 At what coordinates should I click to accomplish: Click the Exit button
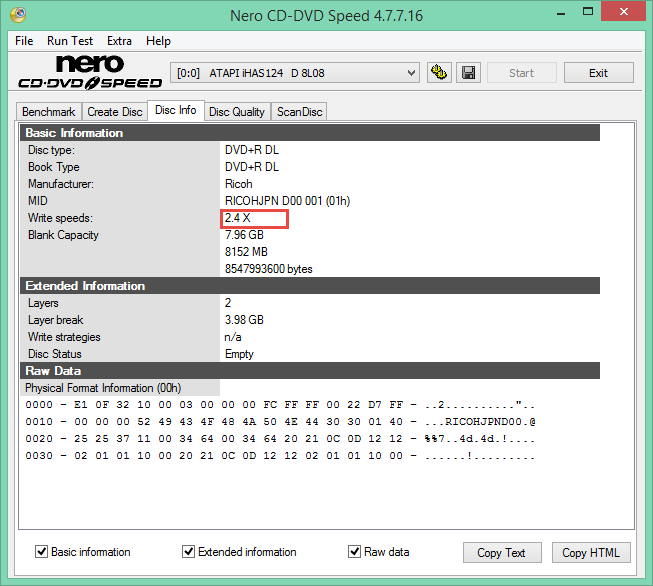pyautogui.click(x=598, y=73)
